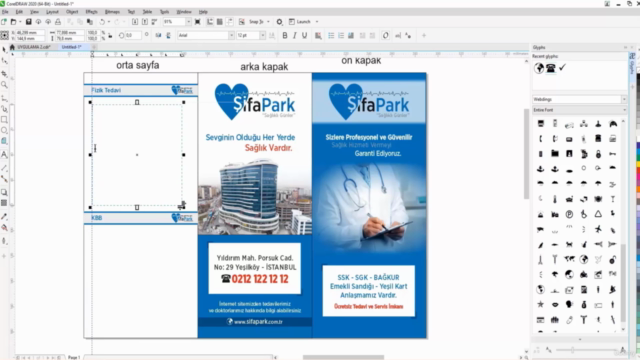Expand the Snap To dropdown

[268, 22]
